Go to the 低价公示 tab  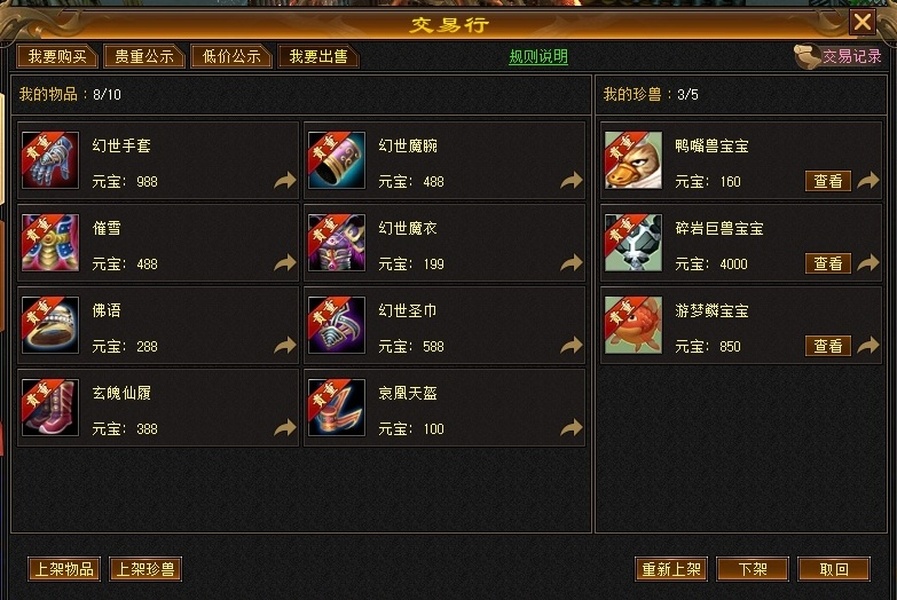231,57
